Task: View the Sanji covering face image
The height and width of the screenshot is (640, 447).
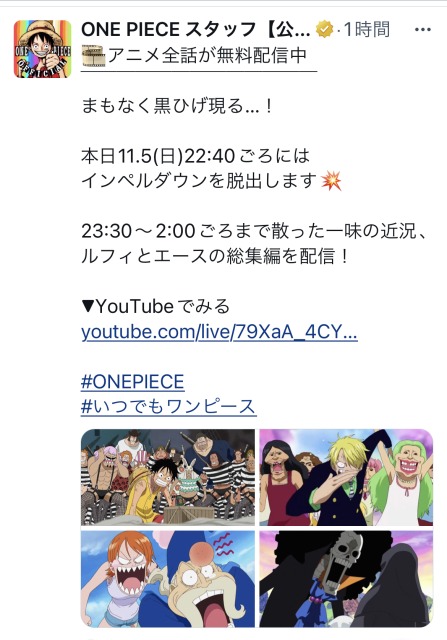Action: tap(346, 477)
